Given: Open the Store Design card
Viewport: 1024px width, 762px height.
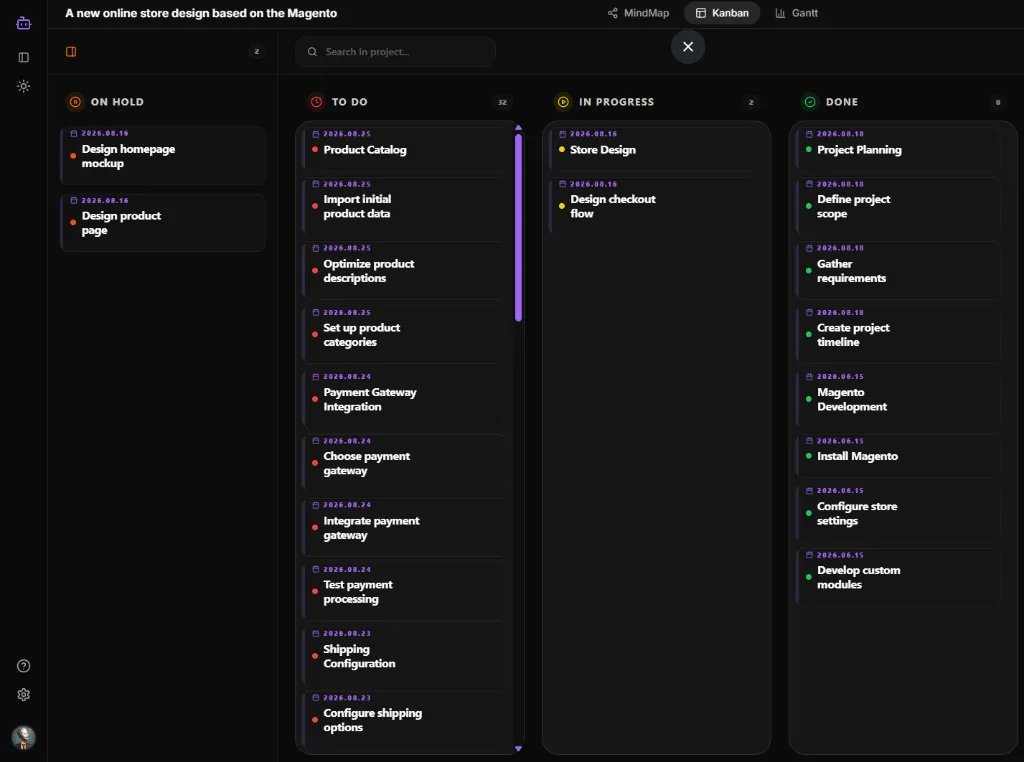Looking at the screenshot, I should click(x=652, y=150).
